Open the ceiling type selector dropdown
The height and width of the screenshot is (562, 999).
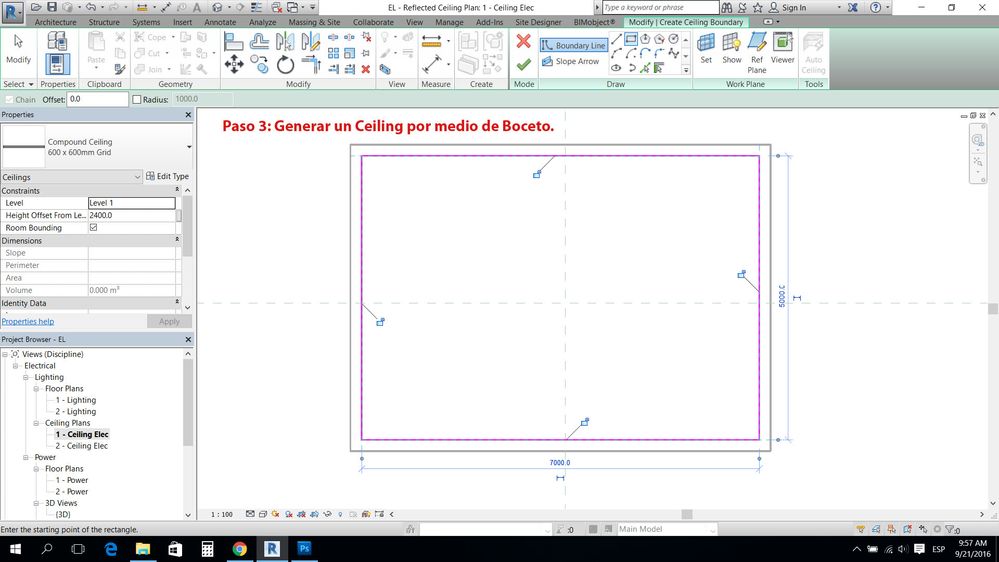coord(189,147)
